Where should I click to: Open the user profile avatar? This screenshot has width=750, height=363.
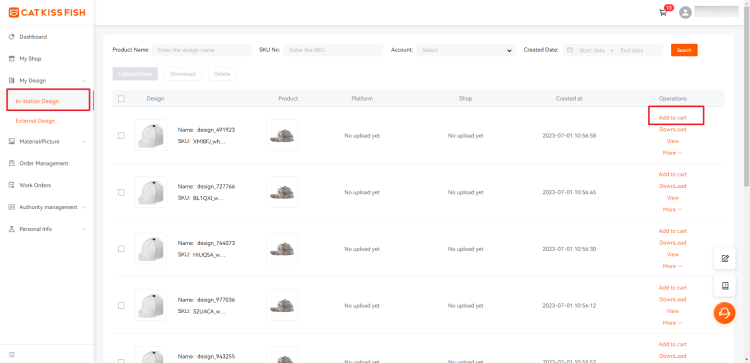coord(685,12)
